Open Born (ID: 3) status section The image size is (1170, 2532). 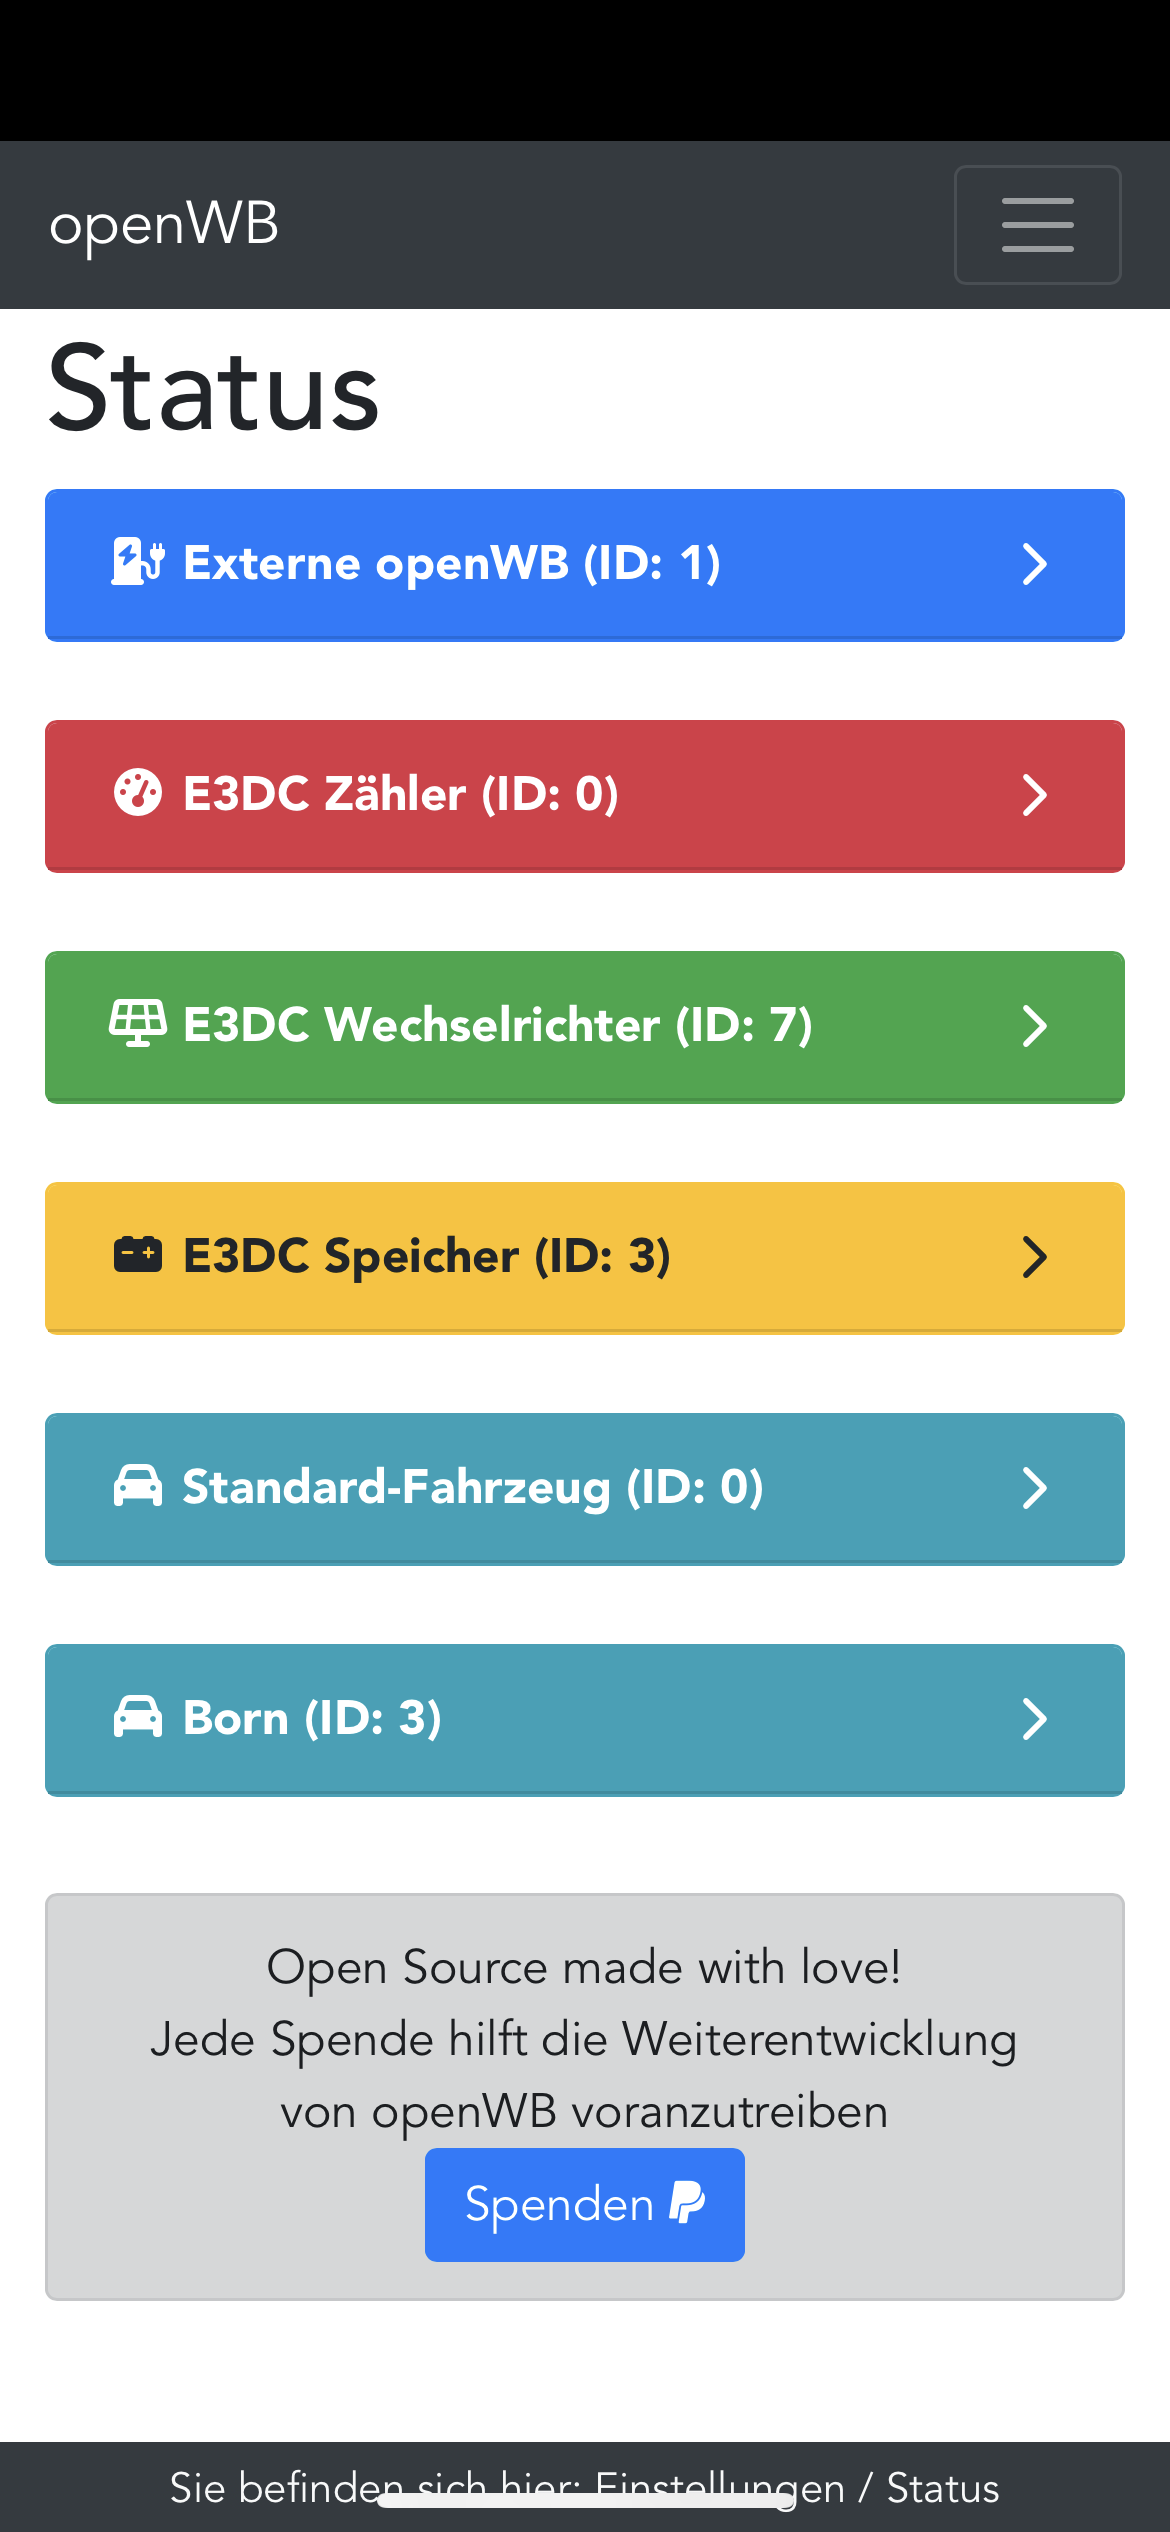(312, 1719)
